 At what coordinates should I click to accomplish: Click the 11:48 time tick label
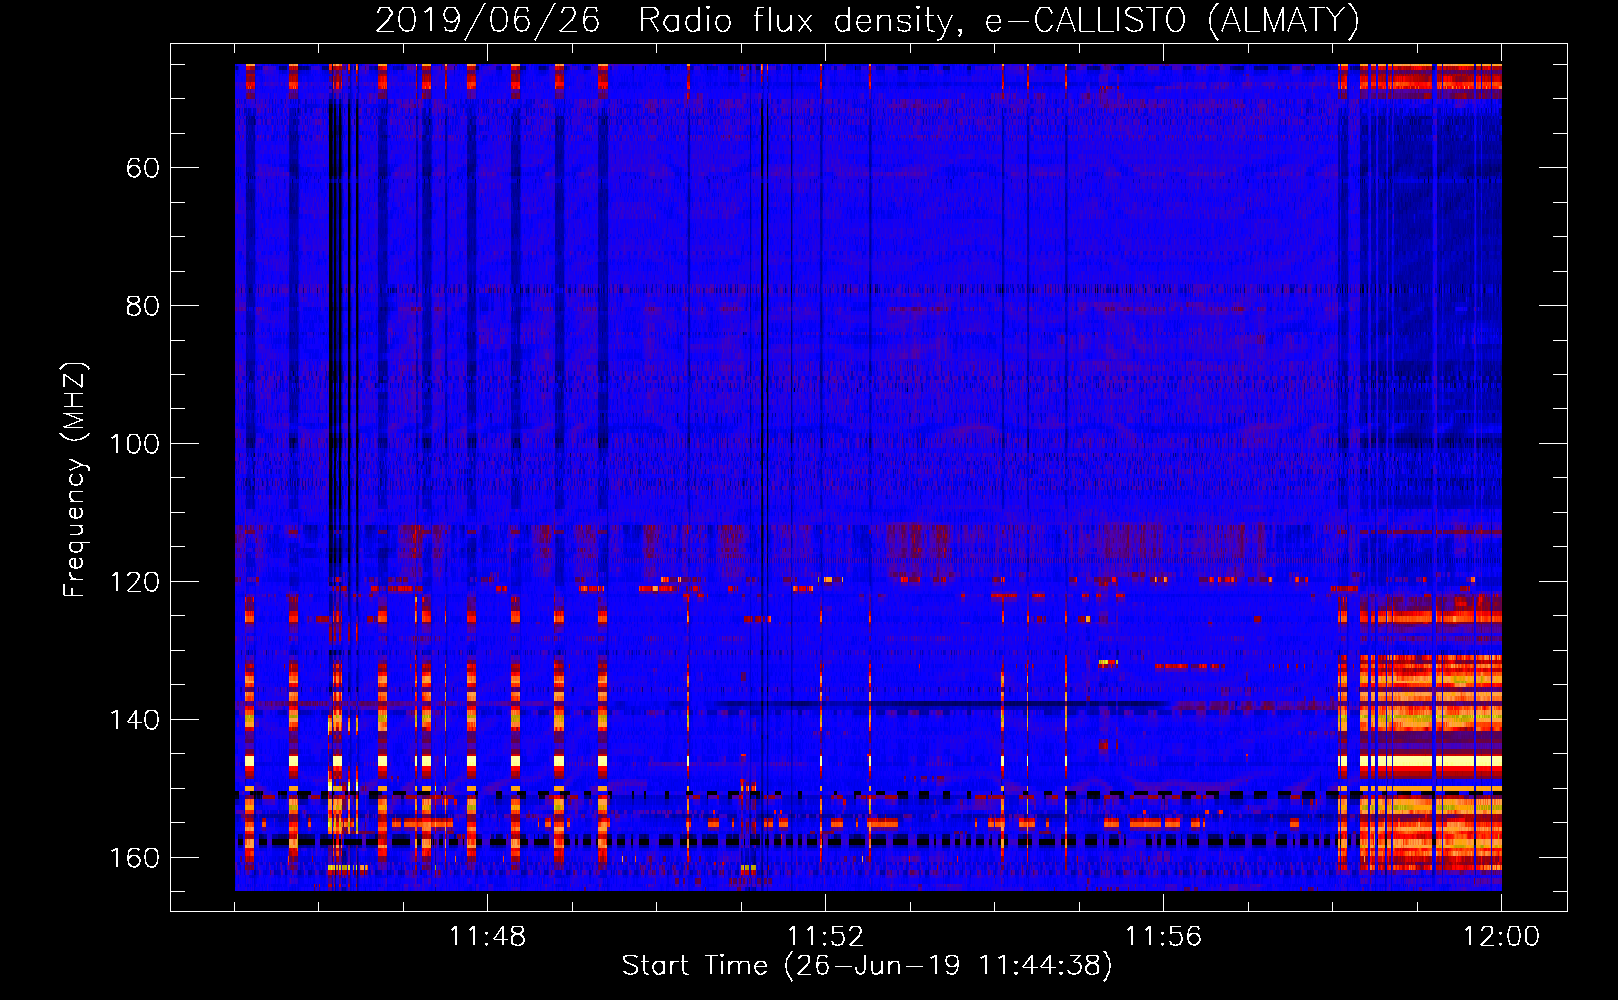(x=487, y=937)
